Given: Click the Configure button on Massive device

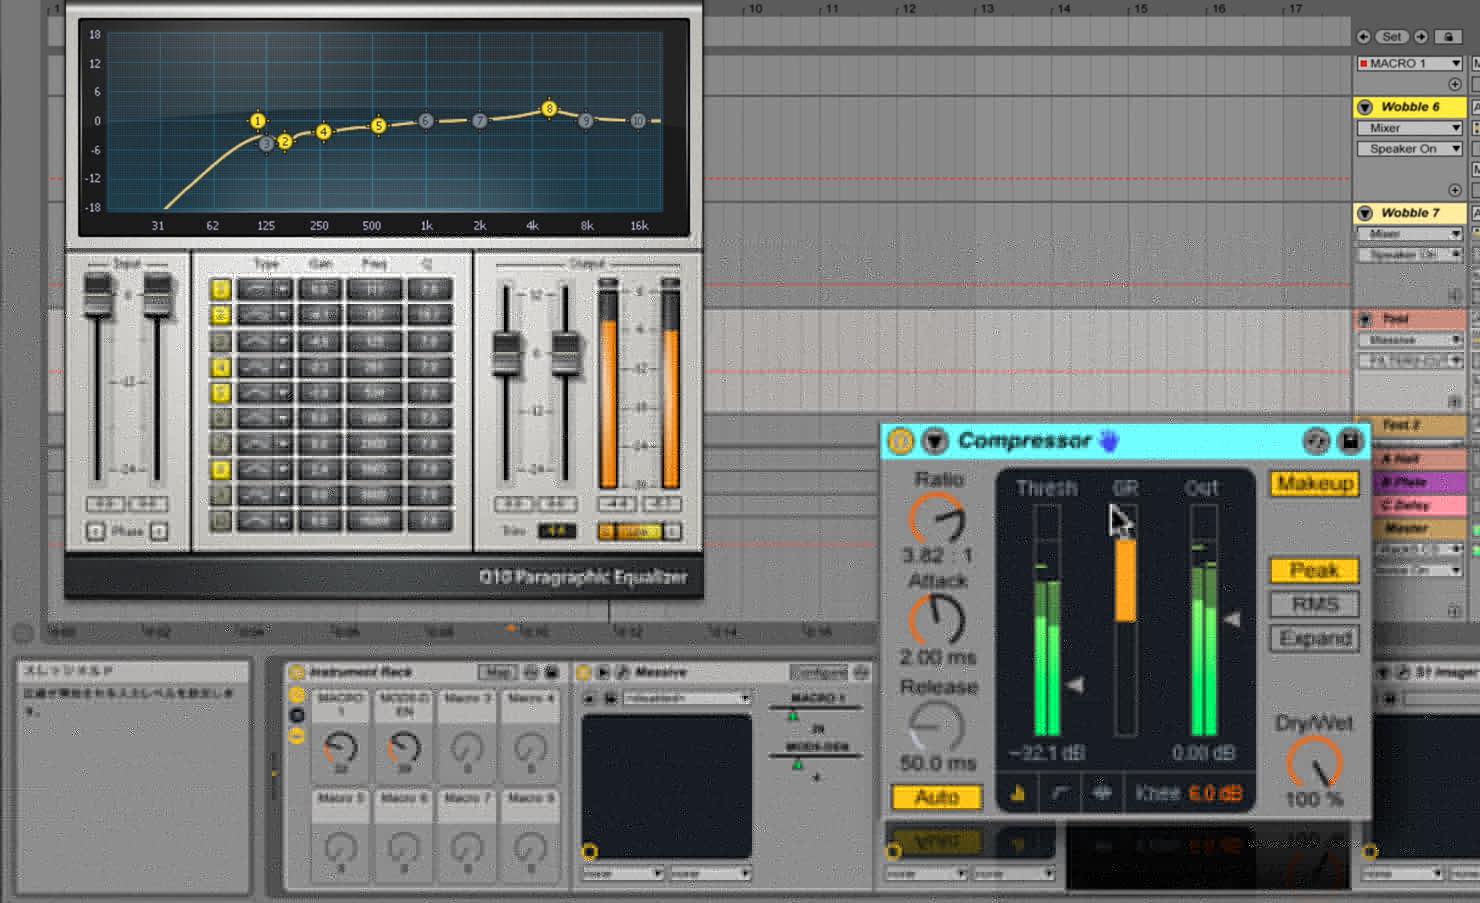Looking at the screenshot, I should pyautogui.click(x=819, y=672).
